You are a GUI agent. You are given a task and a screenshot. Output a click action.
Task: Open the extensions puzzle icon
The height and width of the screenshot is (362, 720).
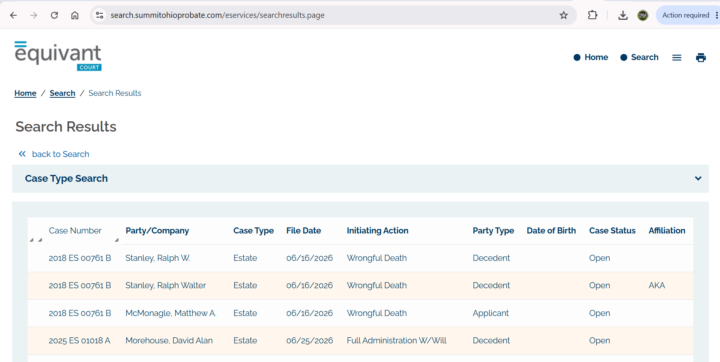[x=592, y=15]
